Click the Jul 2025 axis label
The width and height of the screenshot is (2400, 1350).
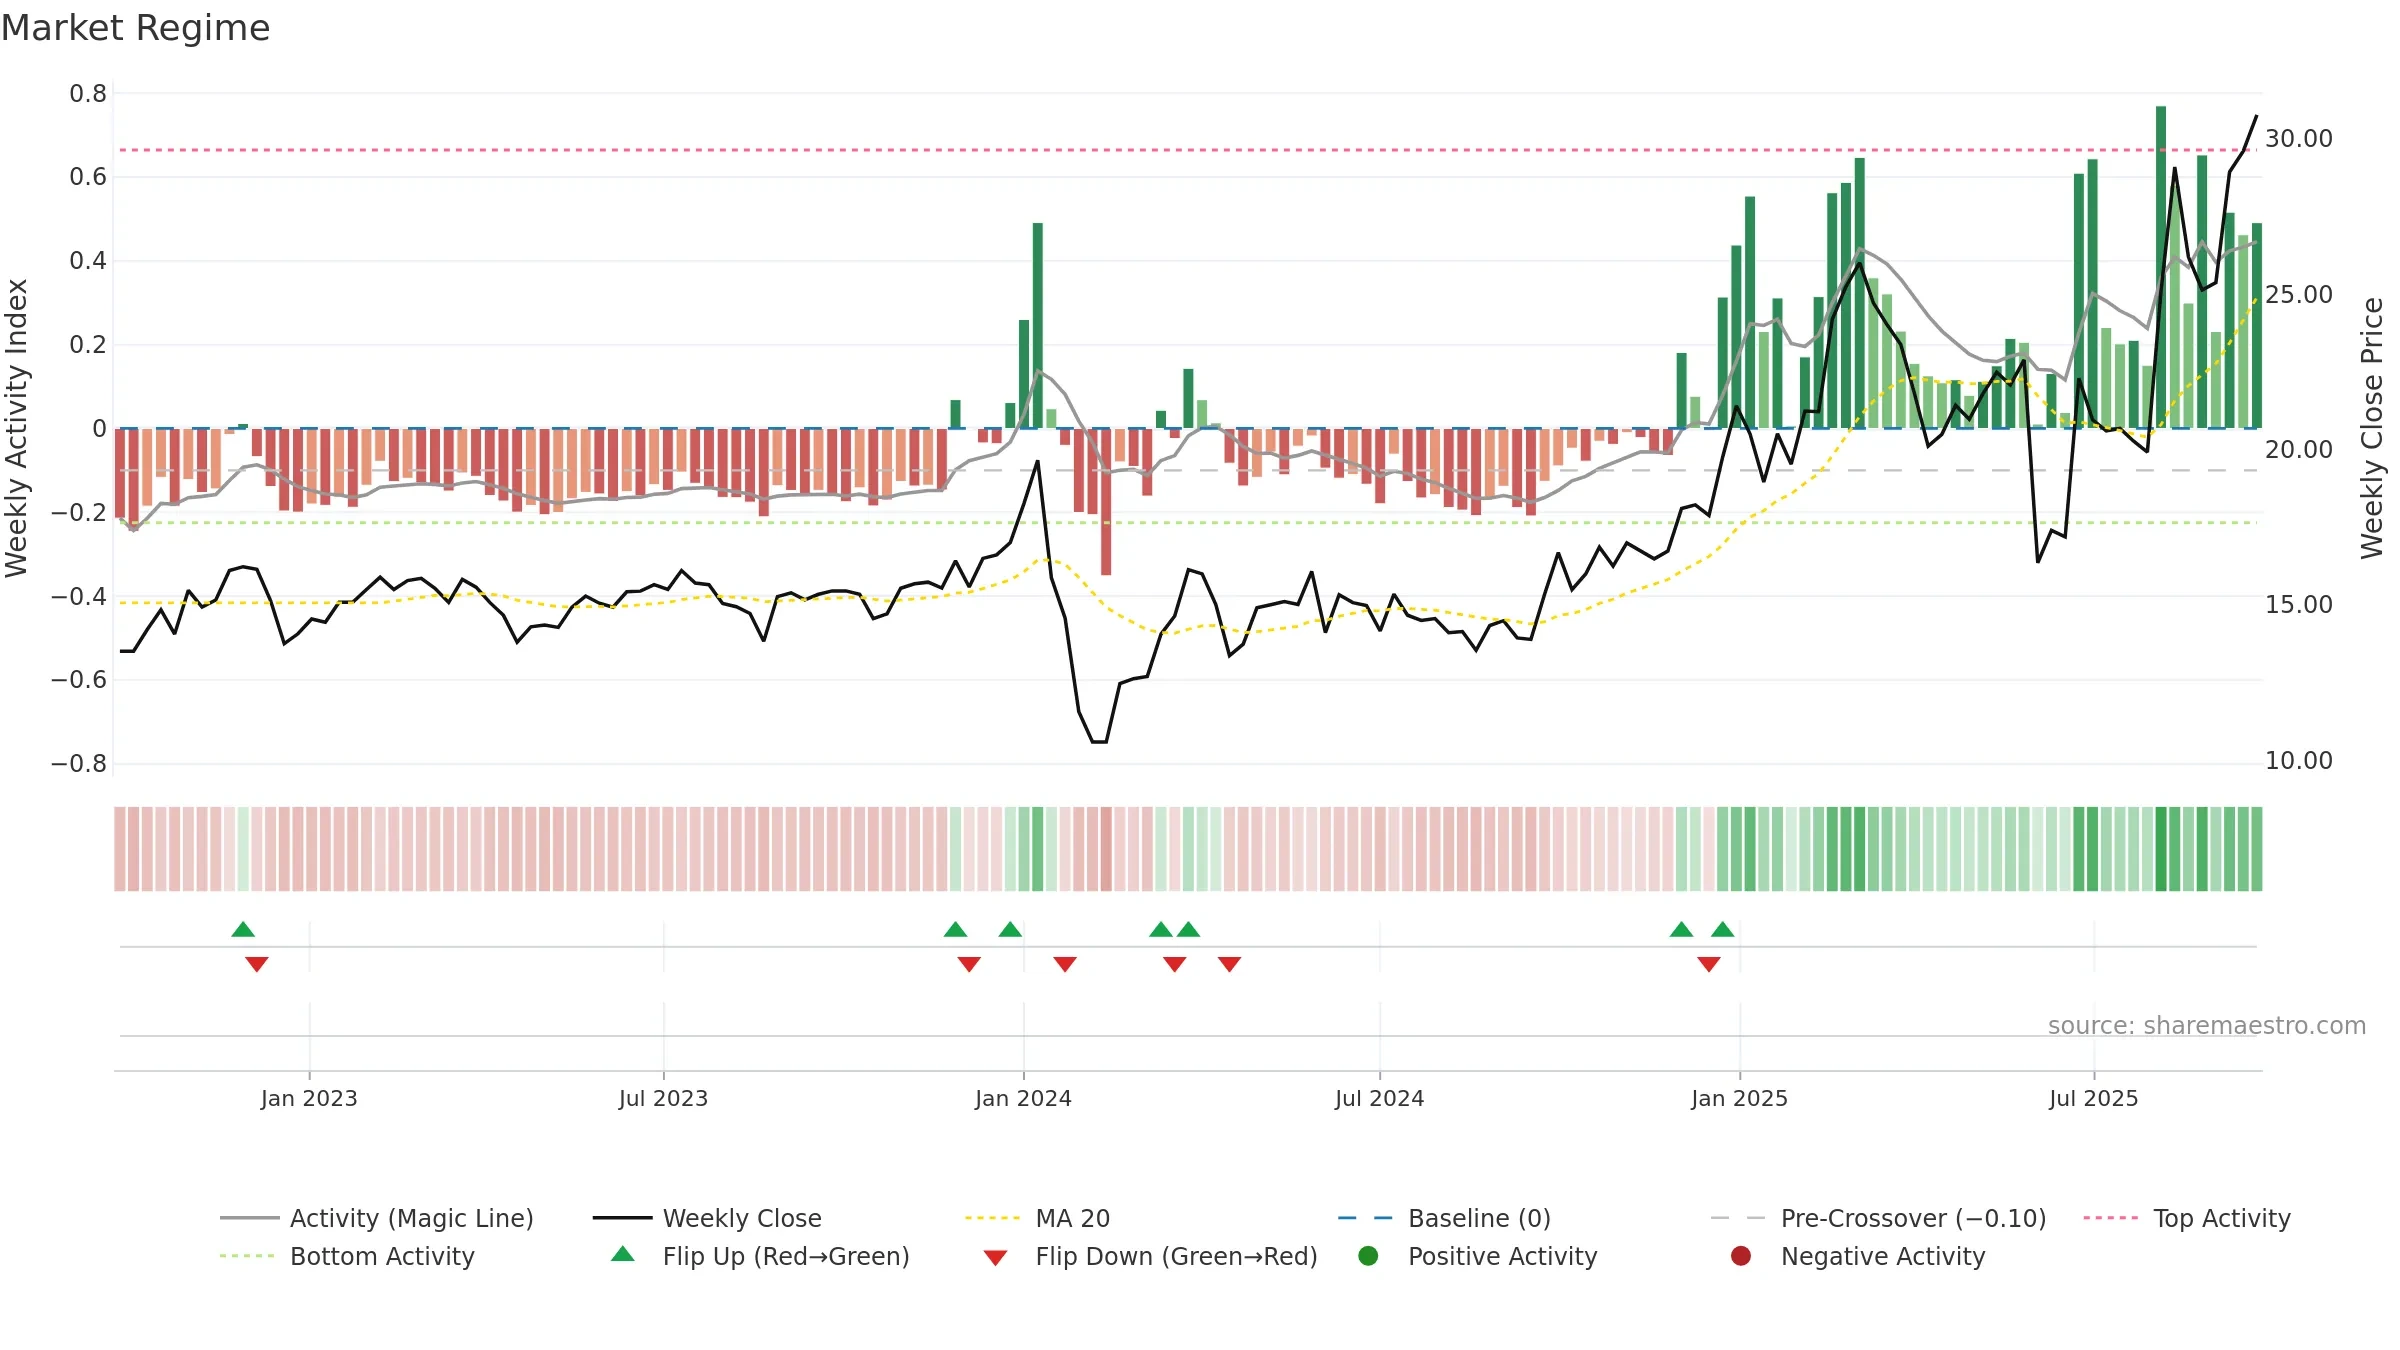coord(2093,1098)
